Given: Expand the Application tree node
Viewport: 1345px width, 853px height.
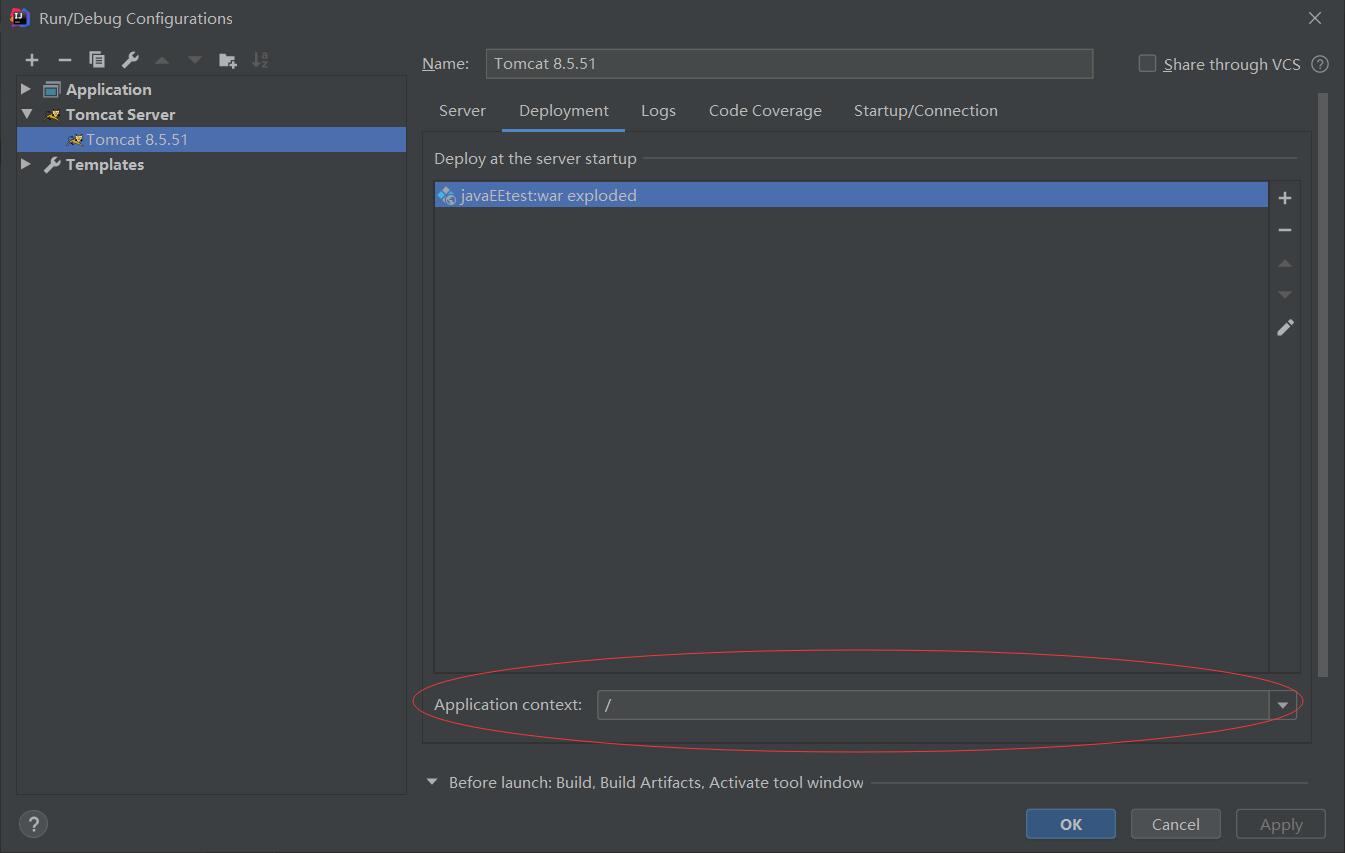Looking at the screenshot, I should 26,89.
